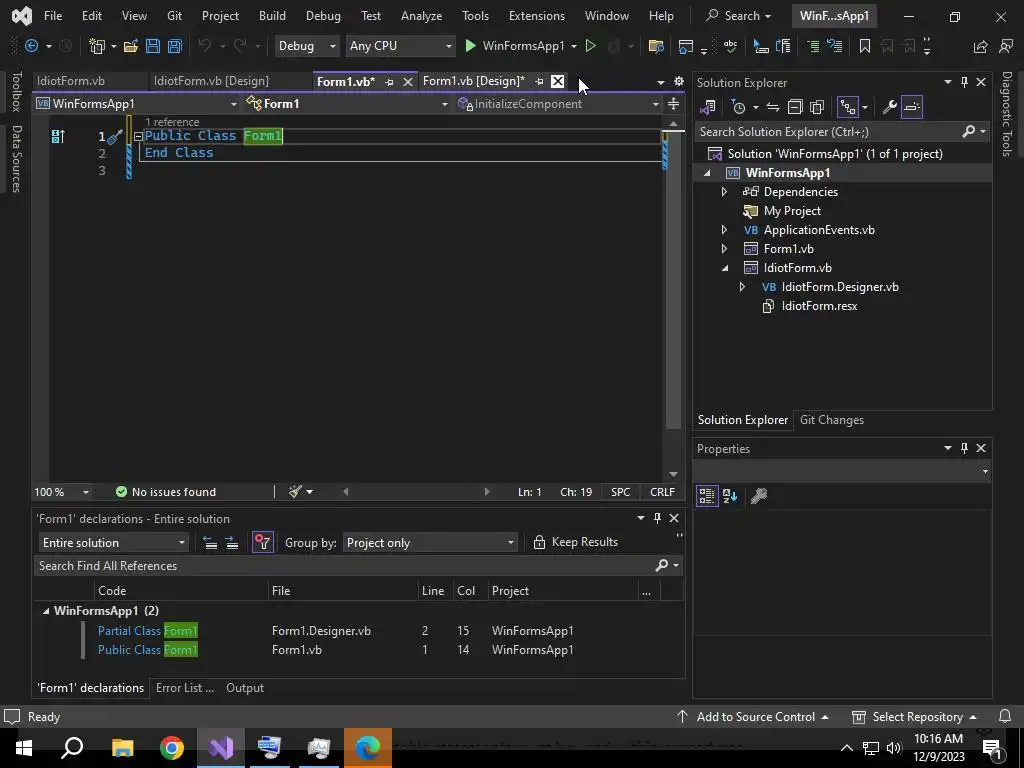Viewport: 1024px width, 768px height.
Task: Start debugging with the green play button
Action: 470,46
